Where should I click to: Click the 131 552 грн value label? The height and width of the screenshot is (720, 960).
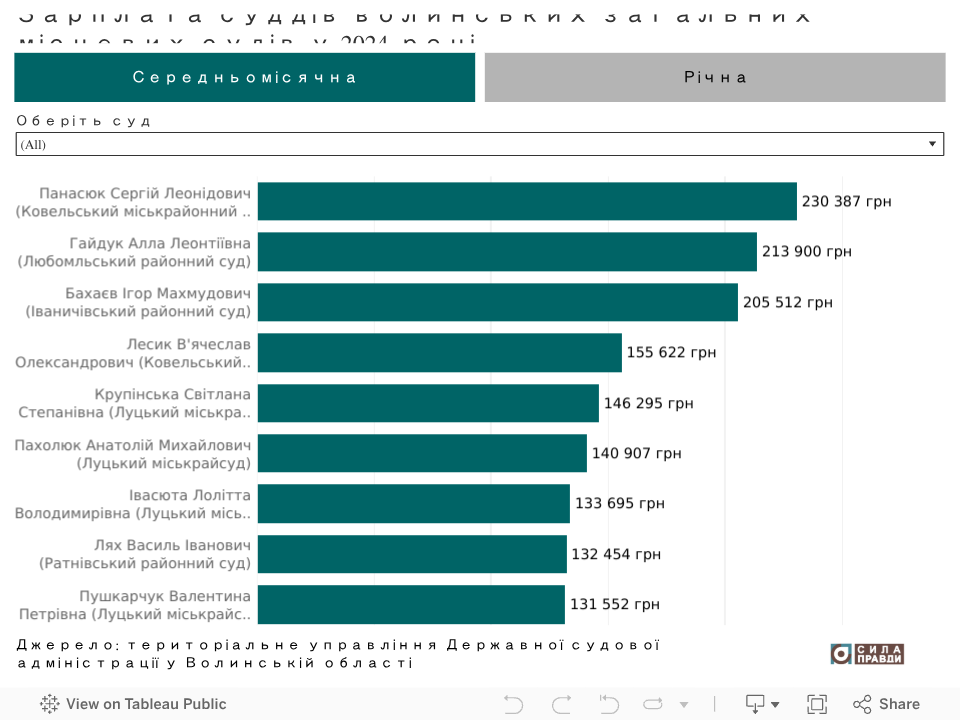click(615, 604)
